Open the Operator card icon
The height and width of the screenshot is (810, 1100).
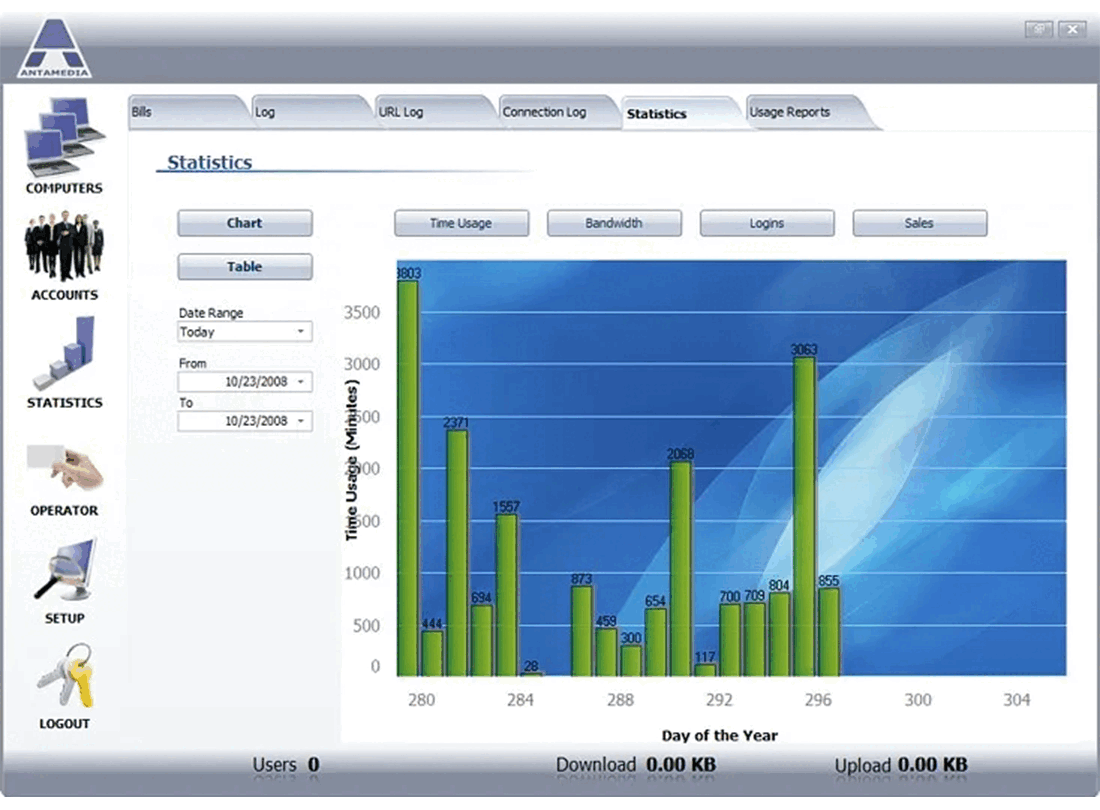(65, 468)
